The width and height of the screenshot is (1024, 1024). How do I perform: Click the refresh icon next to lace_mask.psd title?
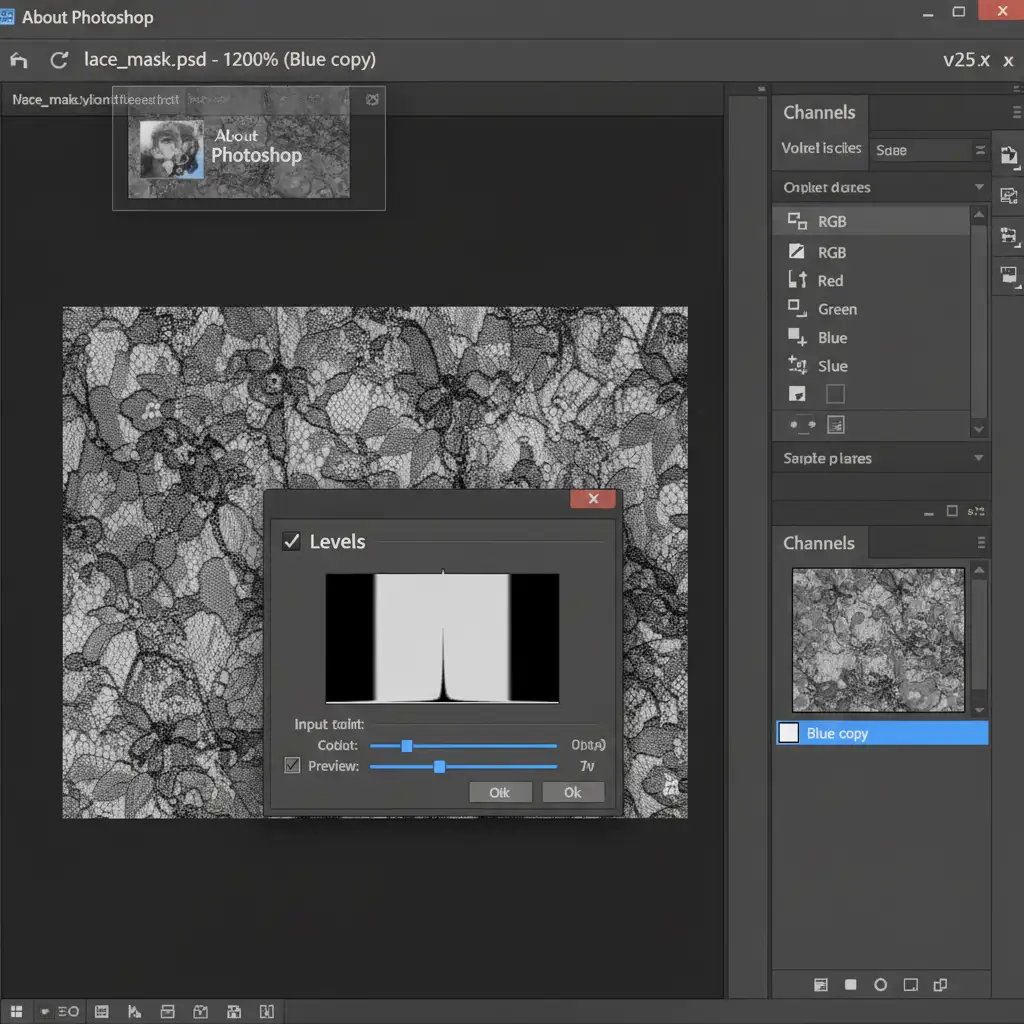pyautogui.click(x=59, y=60)
